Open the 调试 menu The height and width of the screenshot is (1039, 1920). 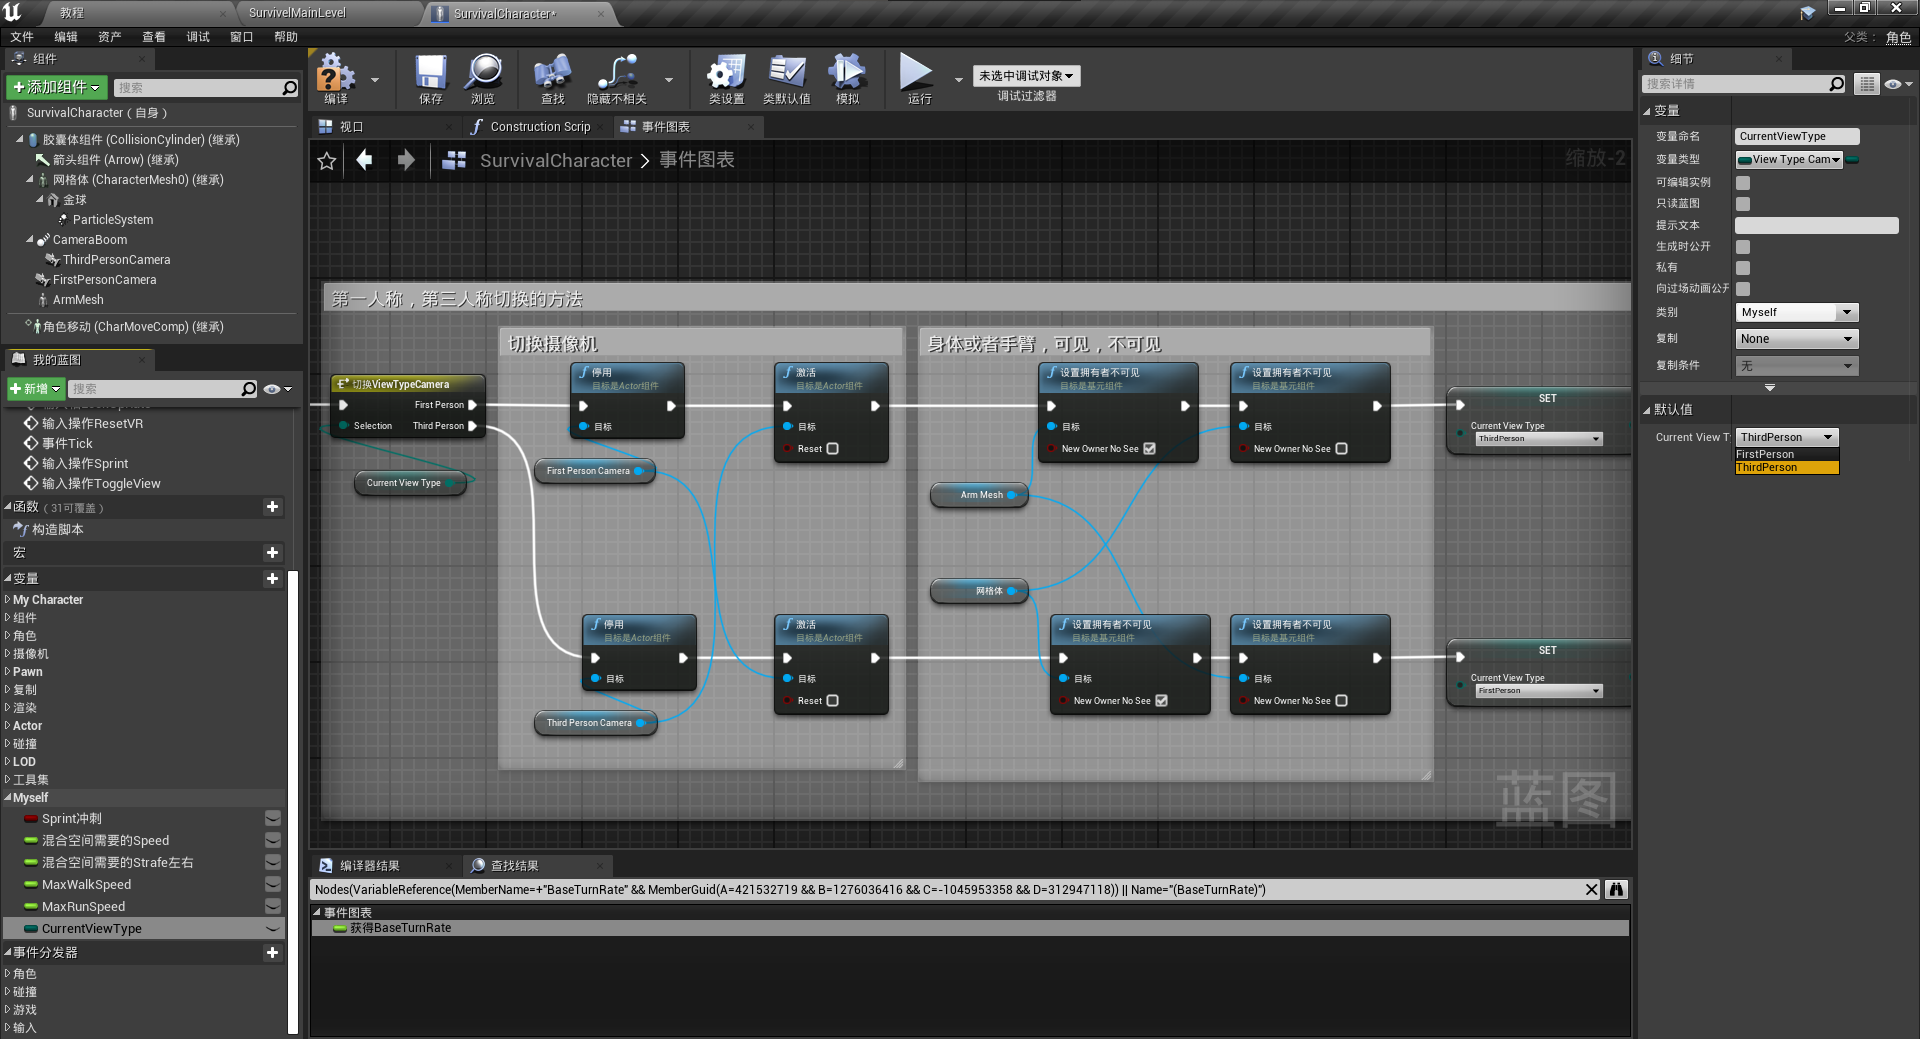click(198, 37)
